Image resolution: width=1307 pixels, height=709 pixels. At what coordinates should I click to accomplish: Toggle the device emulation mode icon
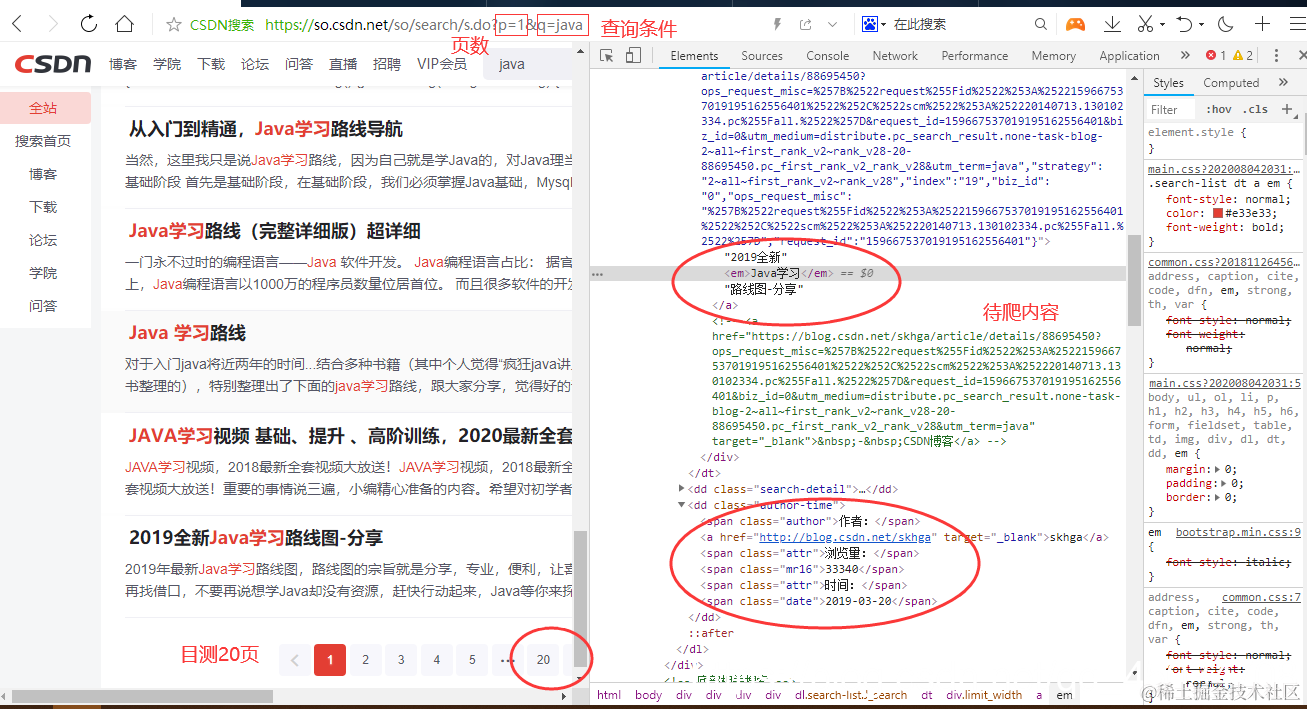[x=634, y=56]
